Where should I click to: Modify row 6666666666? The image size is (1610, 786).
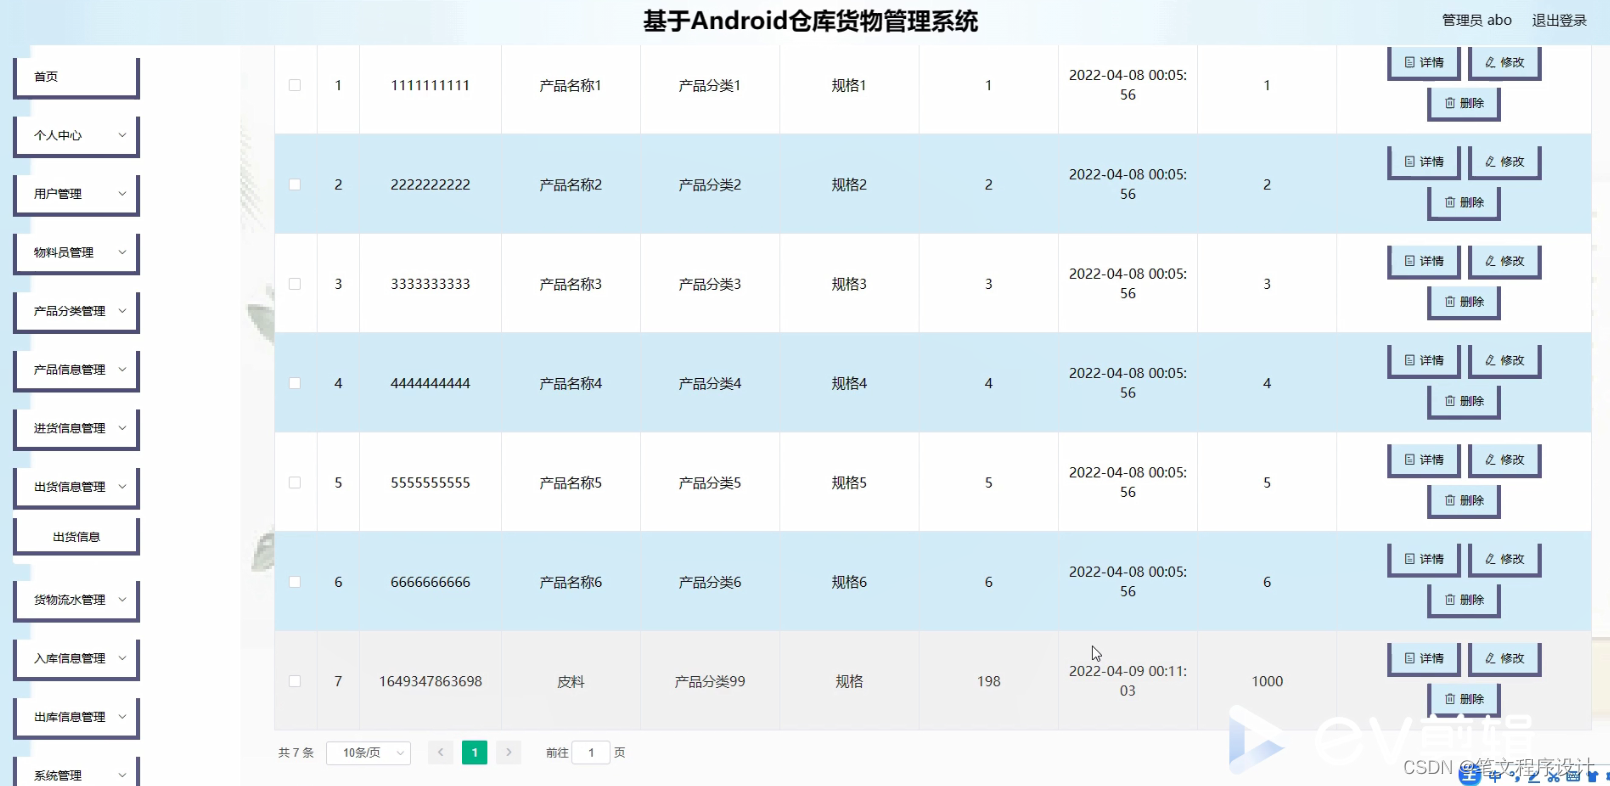1504,559
